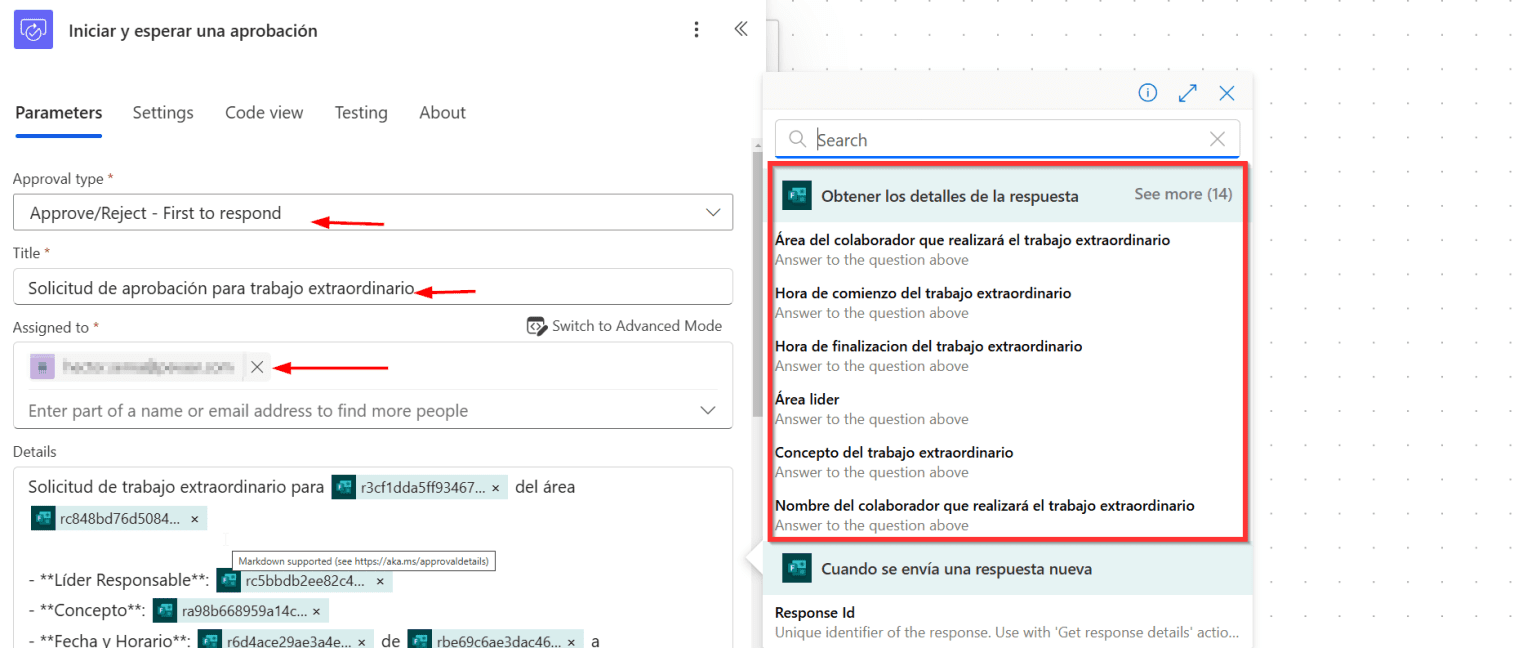Clear the dynamic content search field
This screenshot has width=1536, height=648.
coord(1217,140)
